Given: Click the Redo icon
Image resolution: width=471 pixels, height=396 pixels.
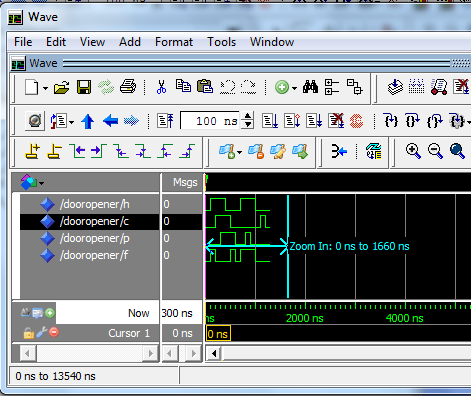Looking at the screenshot, I should (x=249, y=87).
